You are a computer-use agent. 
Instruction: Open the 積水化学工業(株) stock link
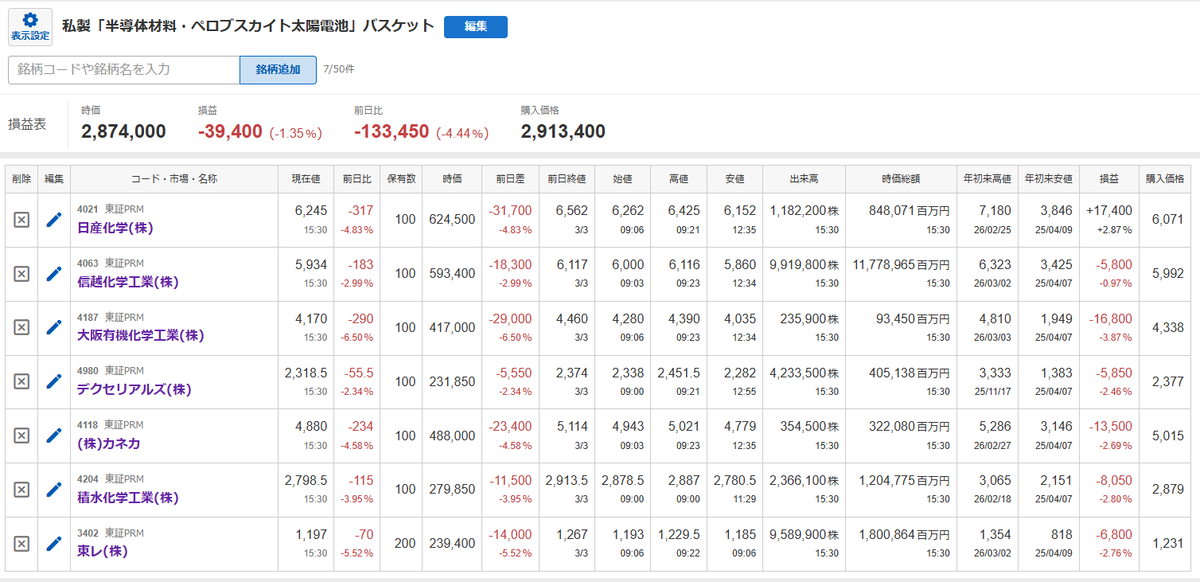(128, 498)
